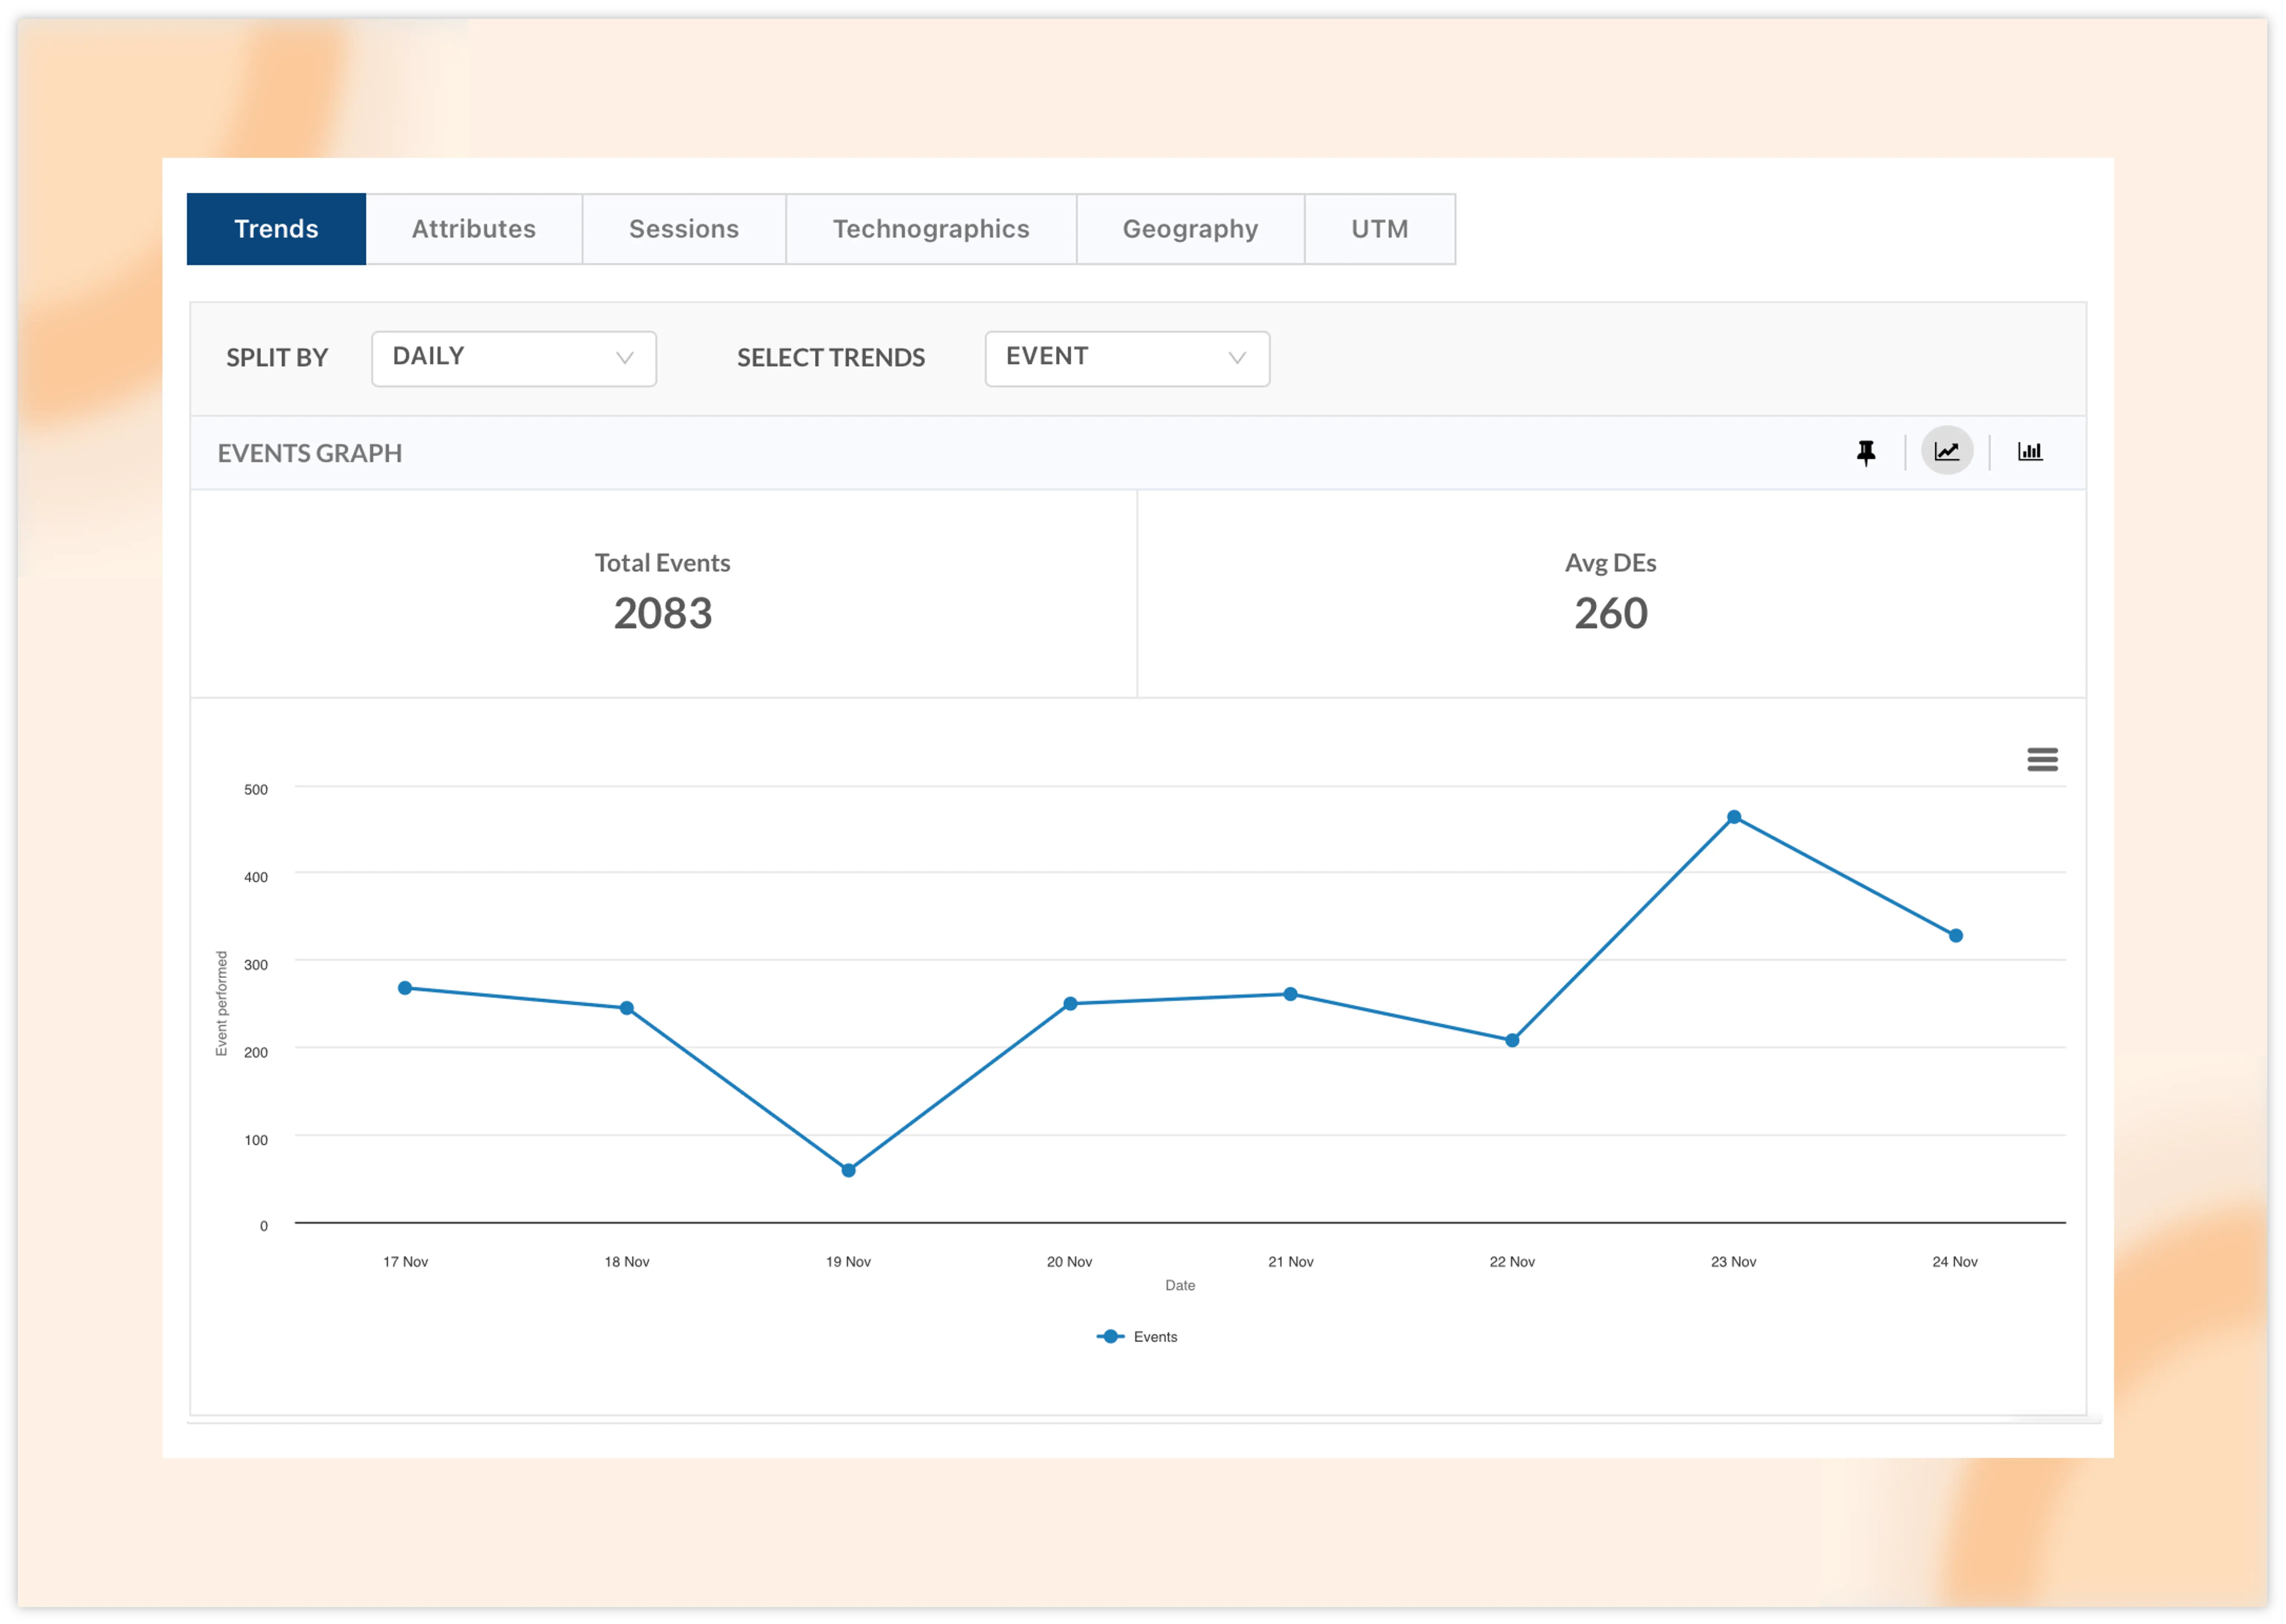Switch to line chart view
This screenshot has height=1624, width=2286.
(1947, 451)
